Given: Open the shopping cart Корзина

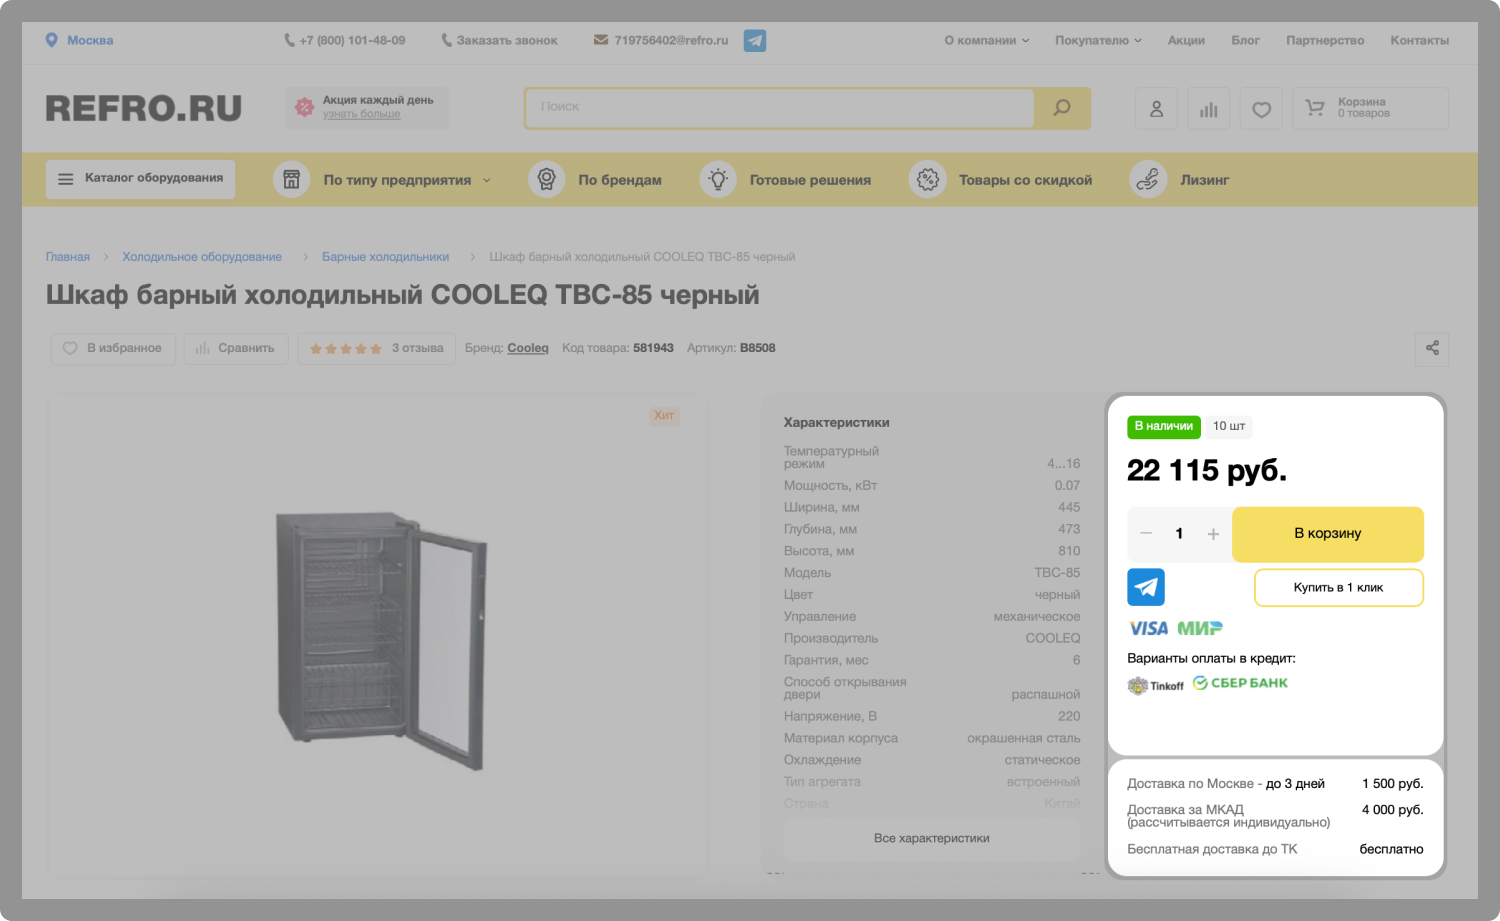Looking at the screenshot, I should click(x=1370, y=108).
